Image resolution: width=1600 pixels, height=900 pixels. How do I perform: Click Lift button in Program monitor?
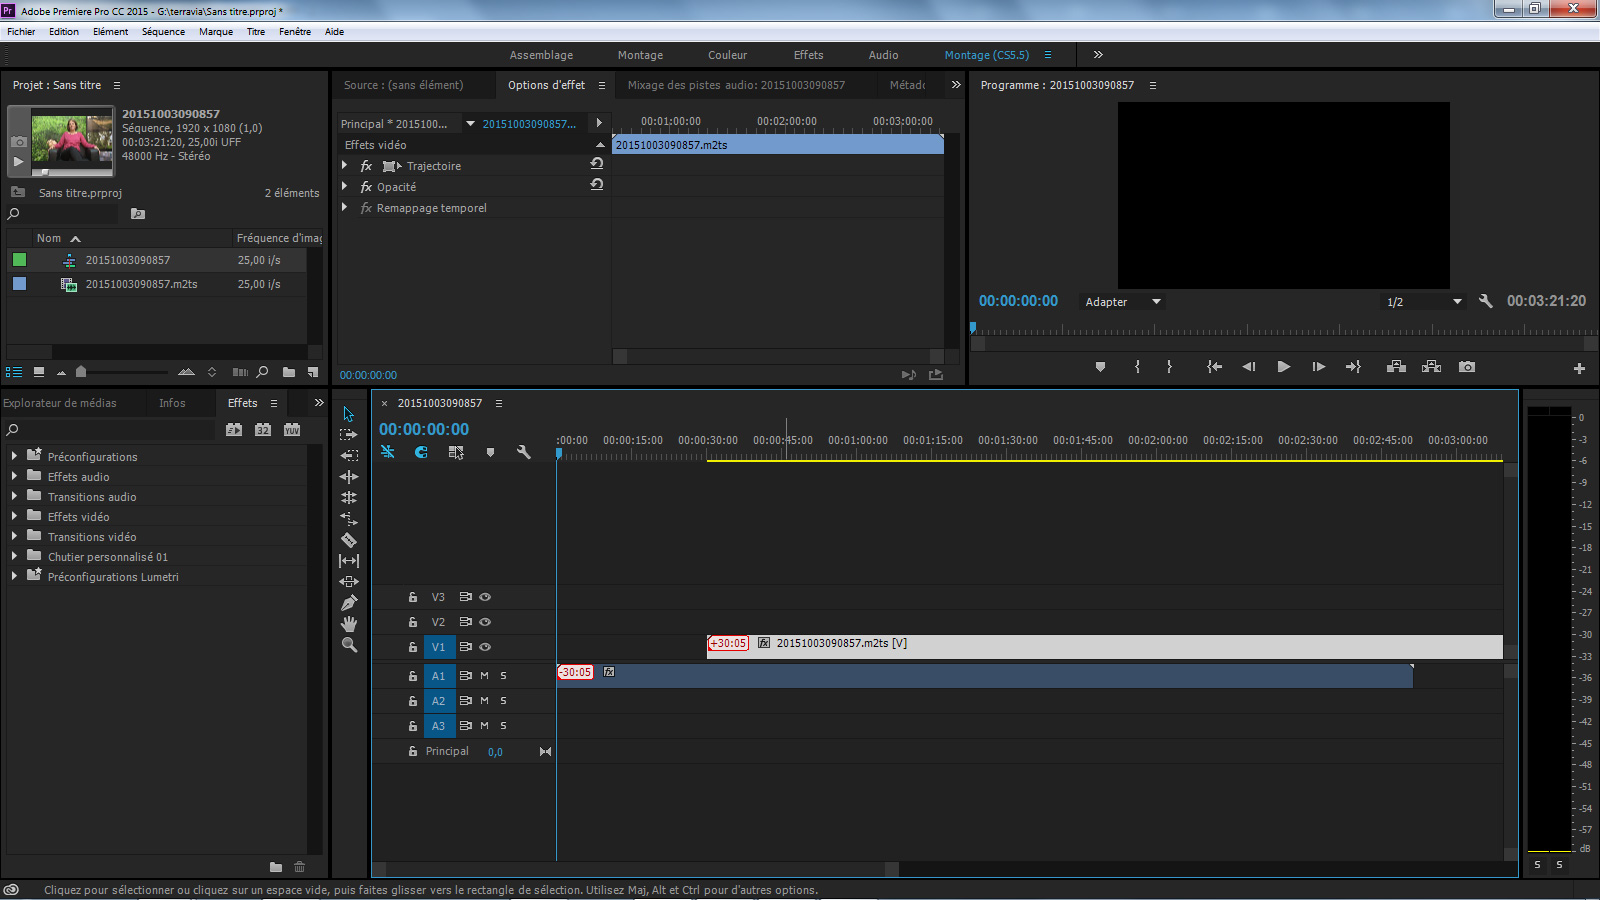coord(1396,367)
